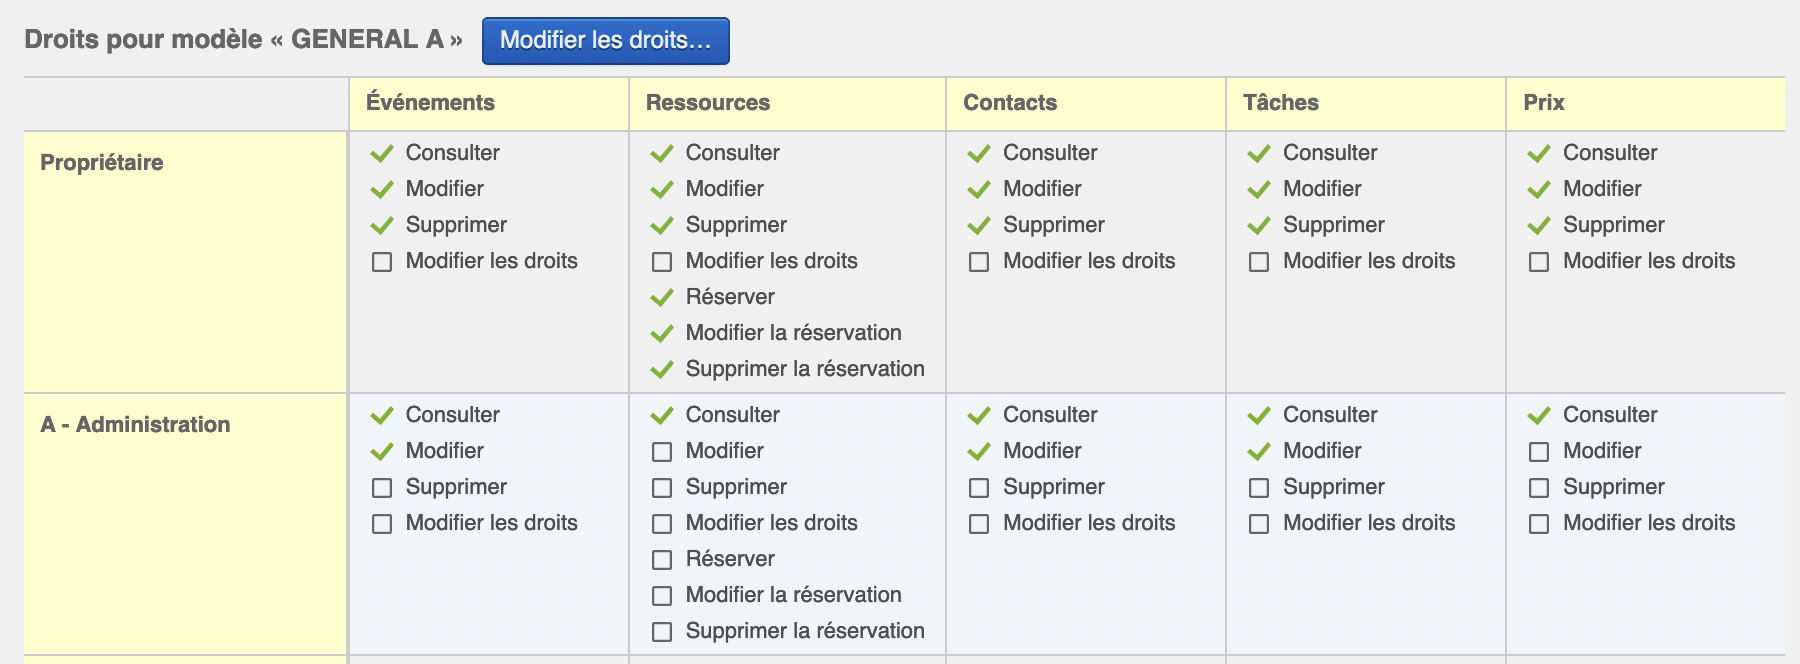
Task: Click the Administration Contacts Consulter checkmark icon
Action: tap(979, 415)
